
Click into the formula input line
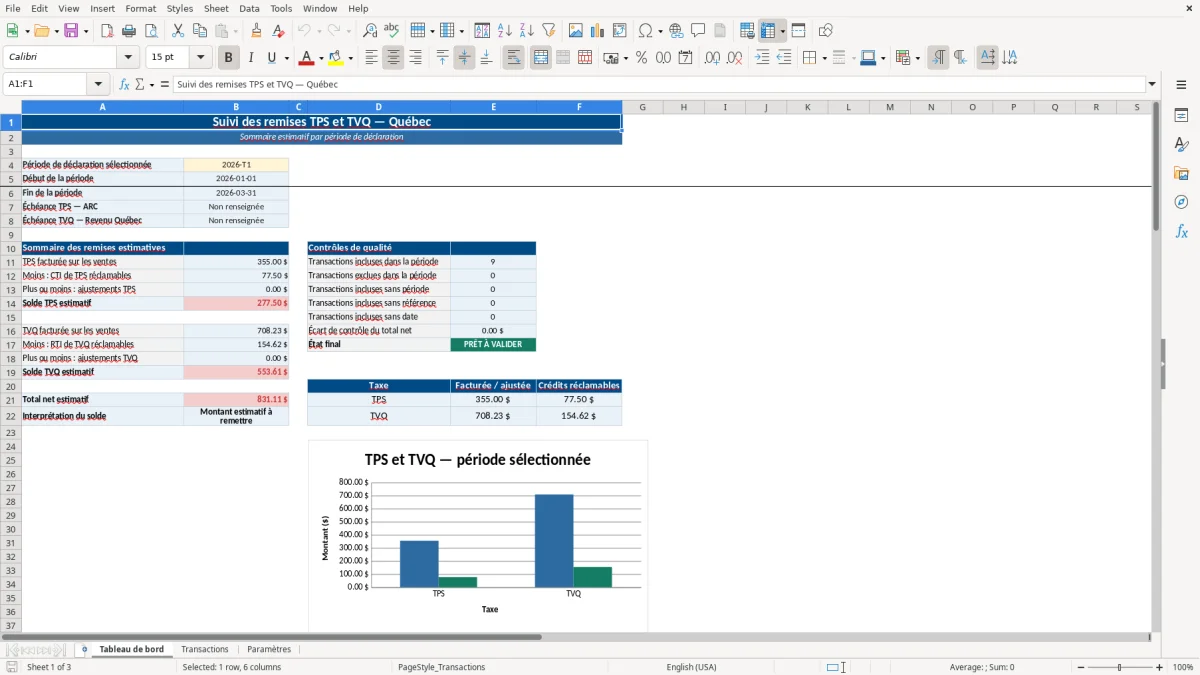[x=658, y=84]
